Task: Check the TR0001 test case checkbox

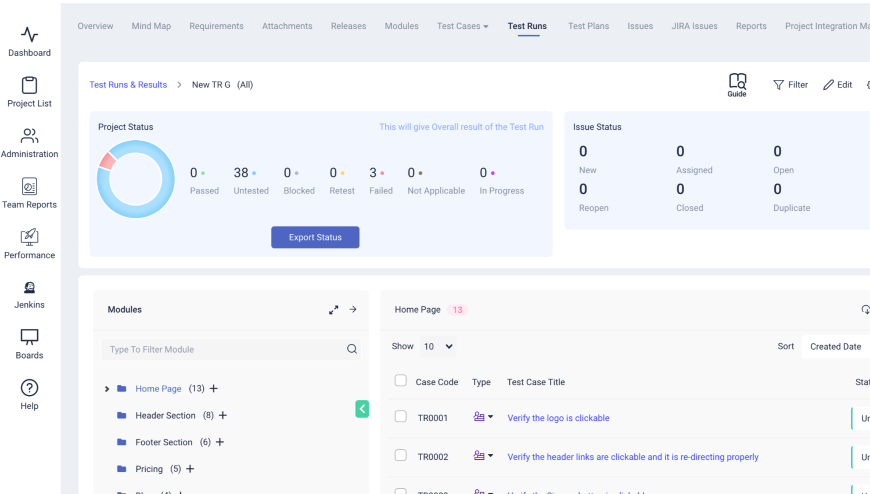Action: click(401, 417)
